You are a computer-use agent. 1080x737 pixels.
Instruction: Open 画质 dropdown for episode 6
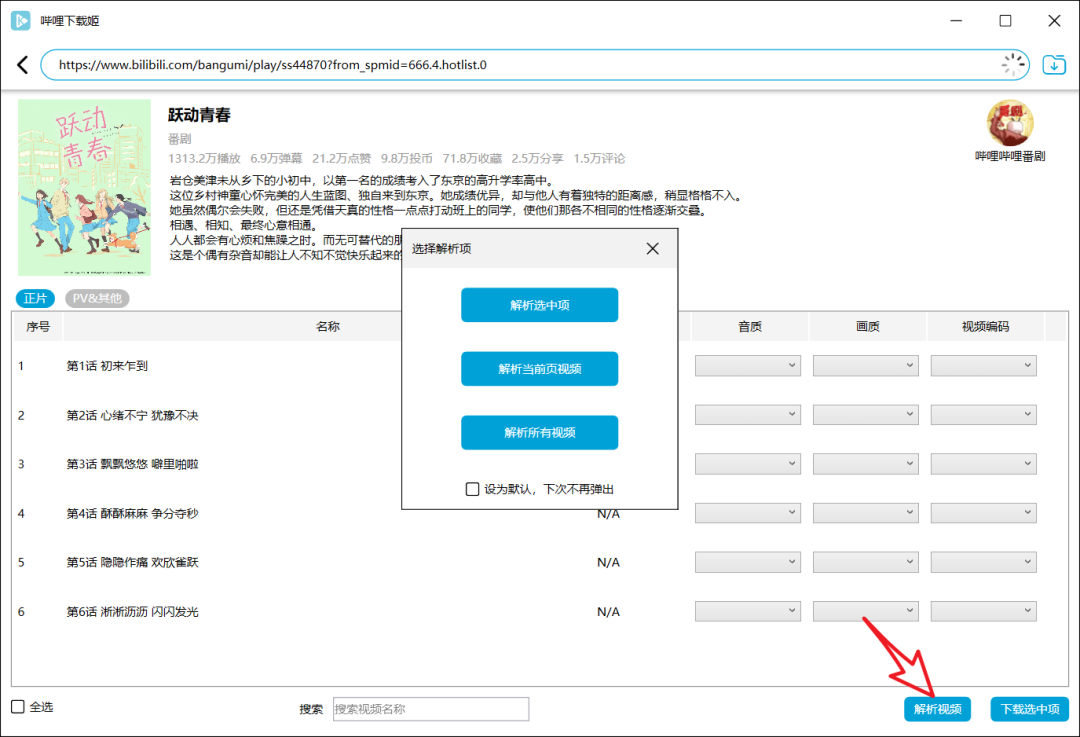pyautogui.click(x=866, y=611)
